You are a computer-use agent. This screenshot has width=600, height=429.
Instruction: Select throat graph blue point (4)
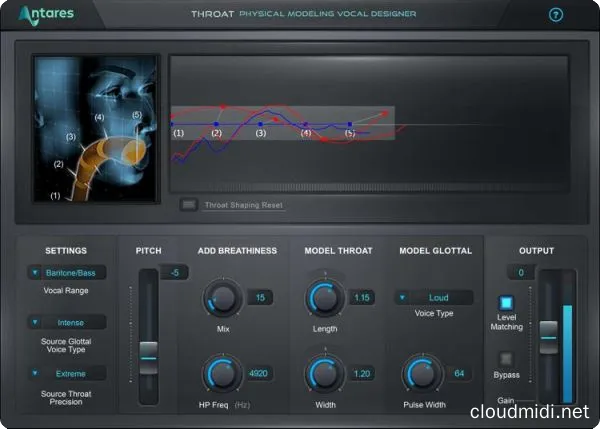(305, 124)
